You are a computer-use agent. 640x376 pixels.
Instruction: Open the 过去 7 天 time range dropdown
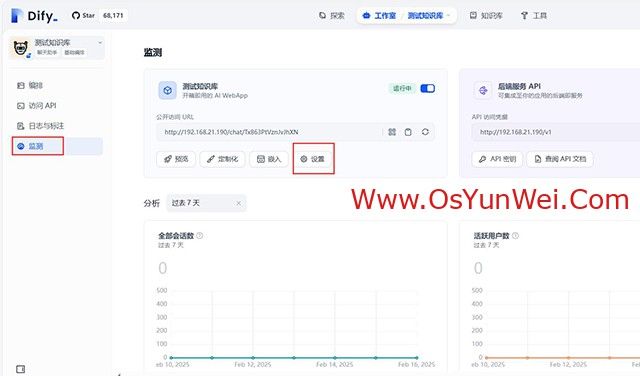[x=206, y=203]
